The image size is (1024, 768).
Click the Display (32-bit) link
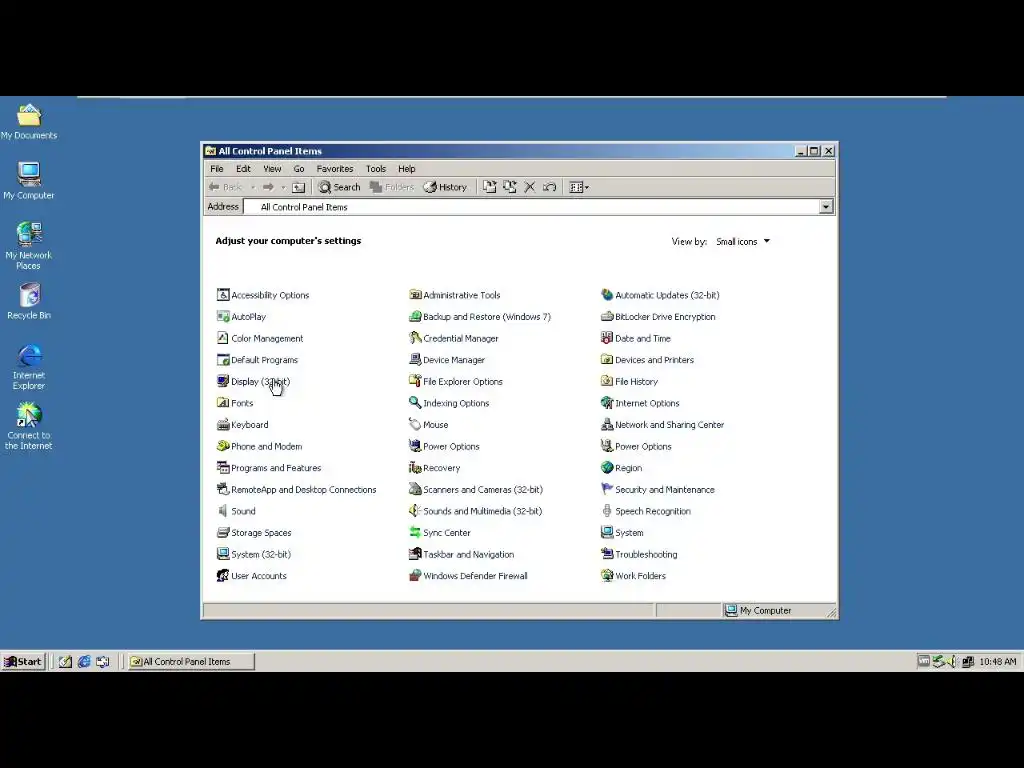(260, 381)
